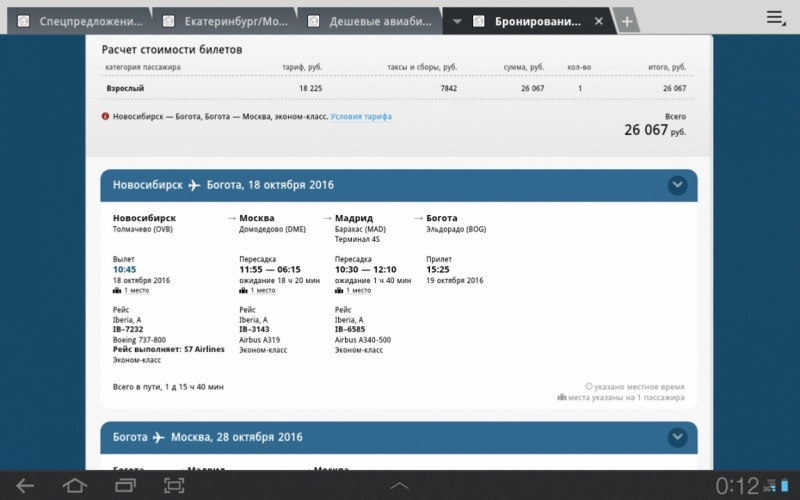Open the dropdown arrow on the active tab
Viewport: 800px width, 500px height.
click(457, 21)
